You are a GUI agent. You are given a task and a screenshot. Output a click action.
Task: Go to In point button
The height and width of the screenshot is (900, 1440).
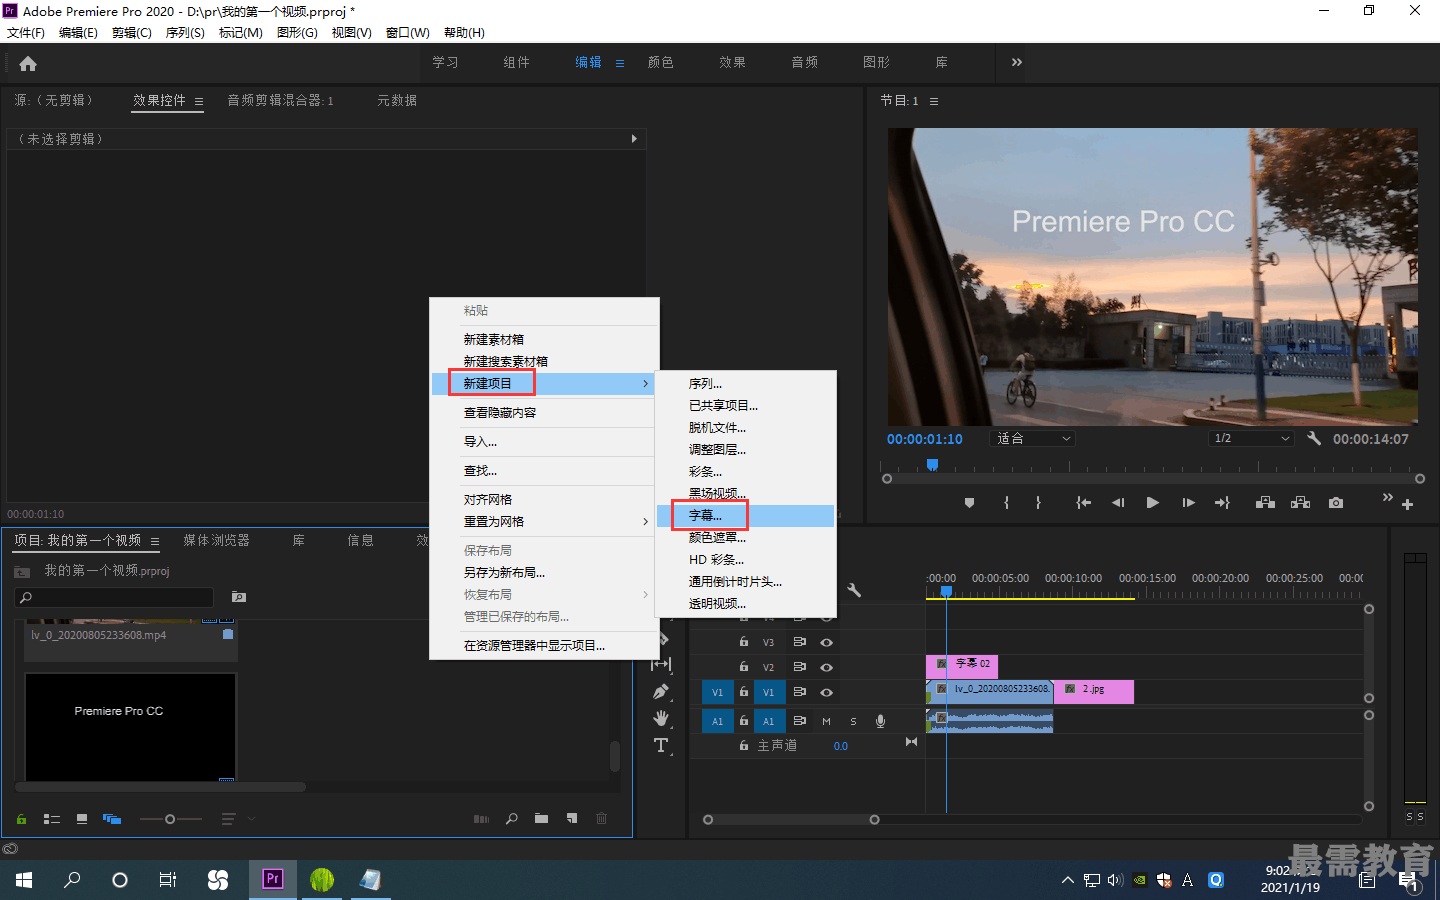[x=1083, y=503]
